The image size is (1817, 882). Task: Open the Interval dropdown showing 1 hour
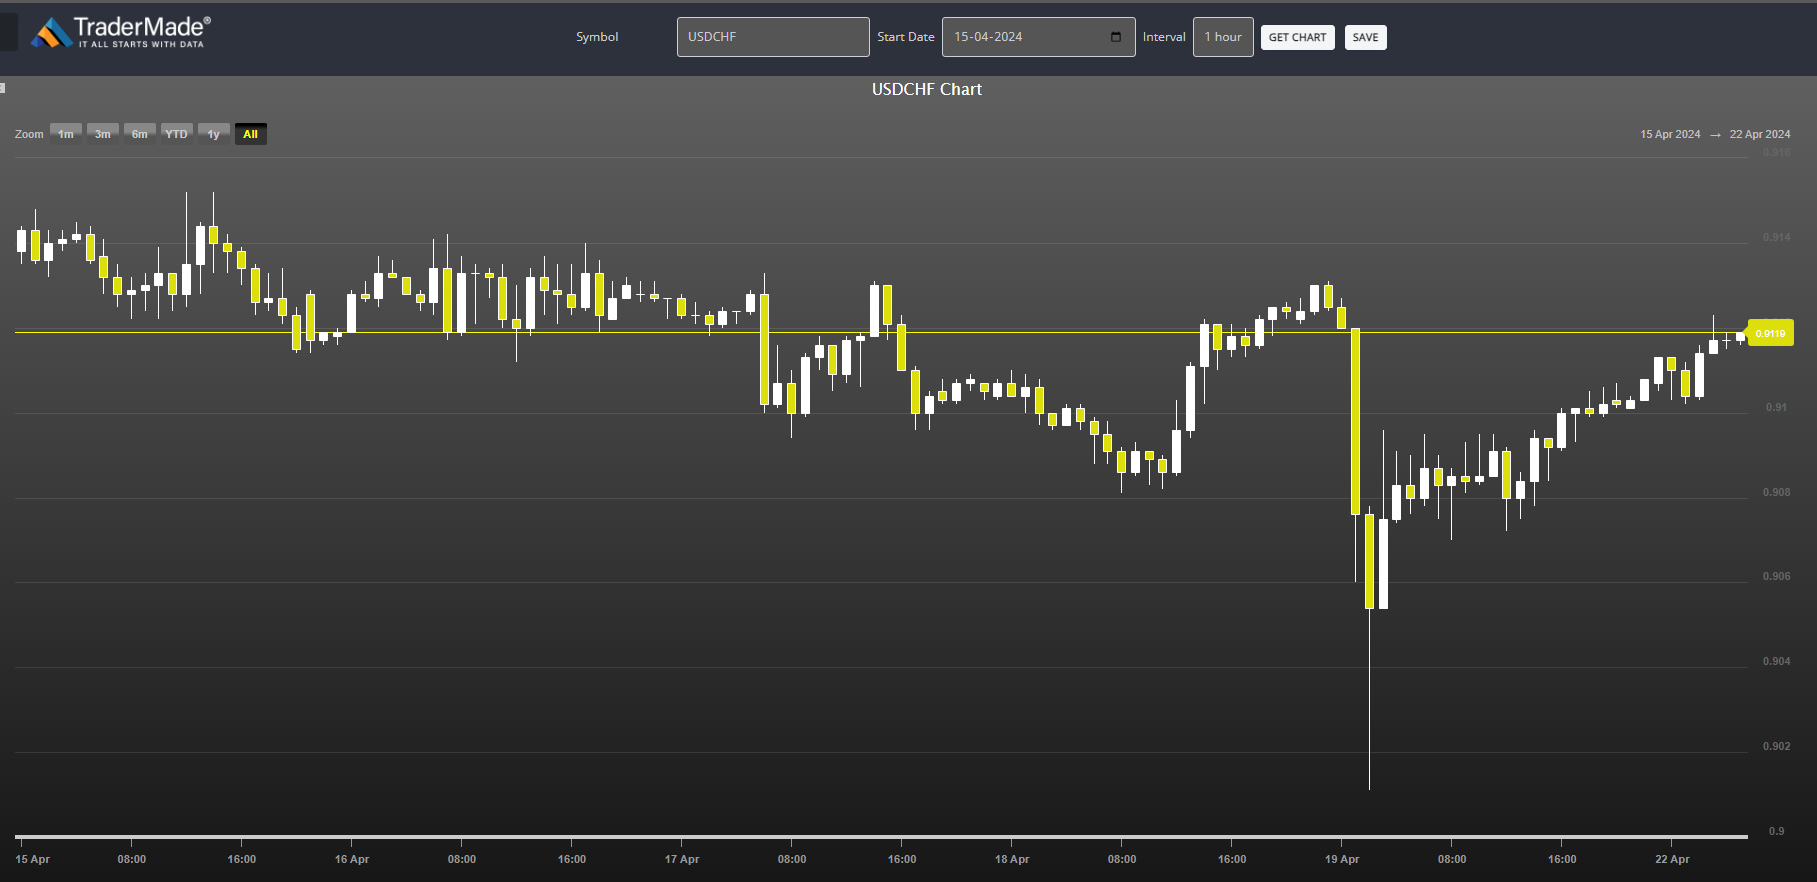point(1223,37)
